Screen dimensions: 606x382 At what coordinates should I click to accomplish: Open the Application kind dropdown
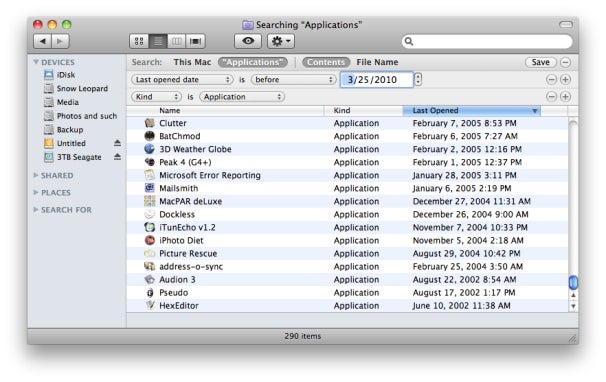242,97
